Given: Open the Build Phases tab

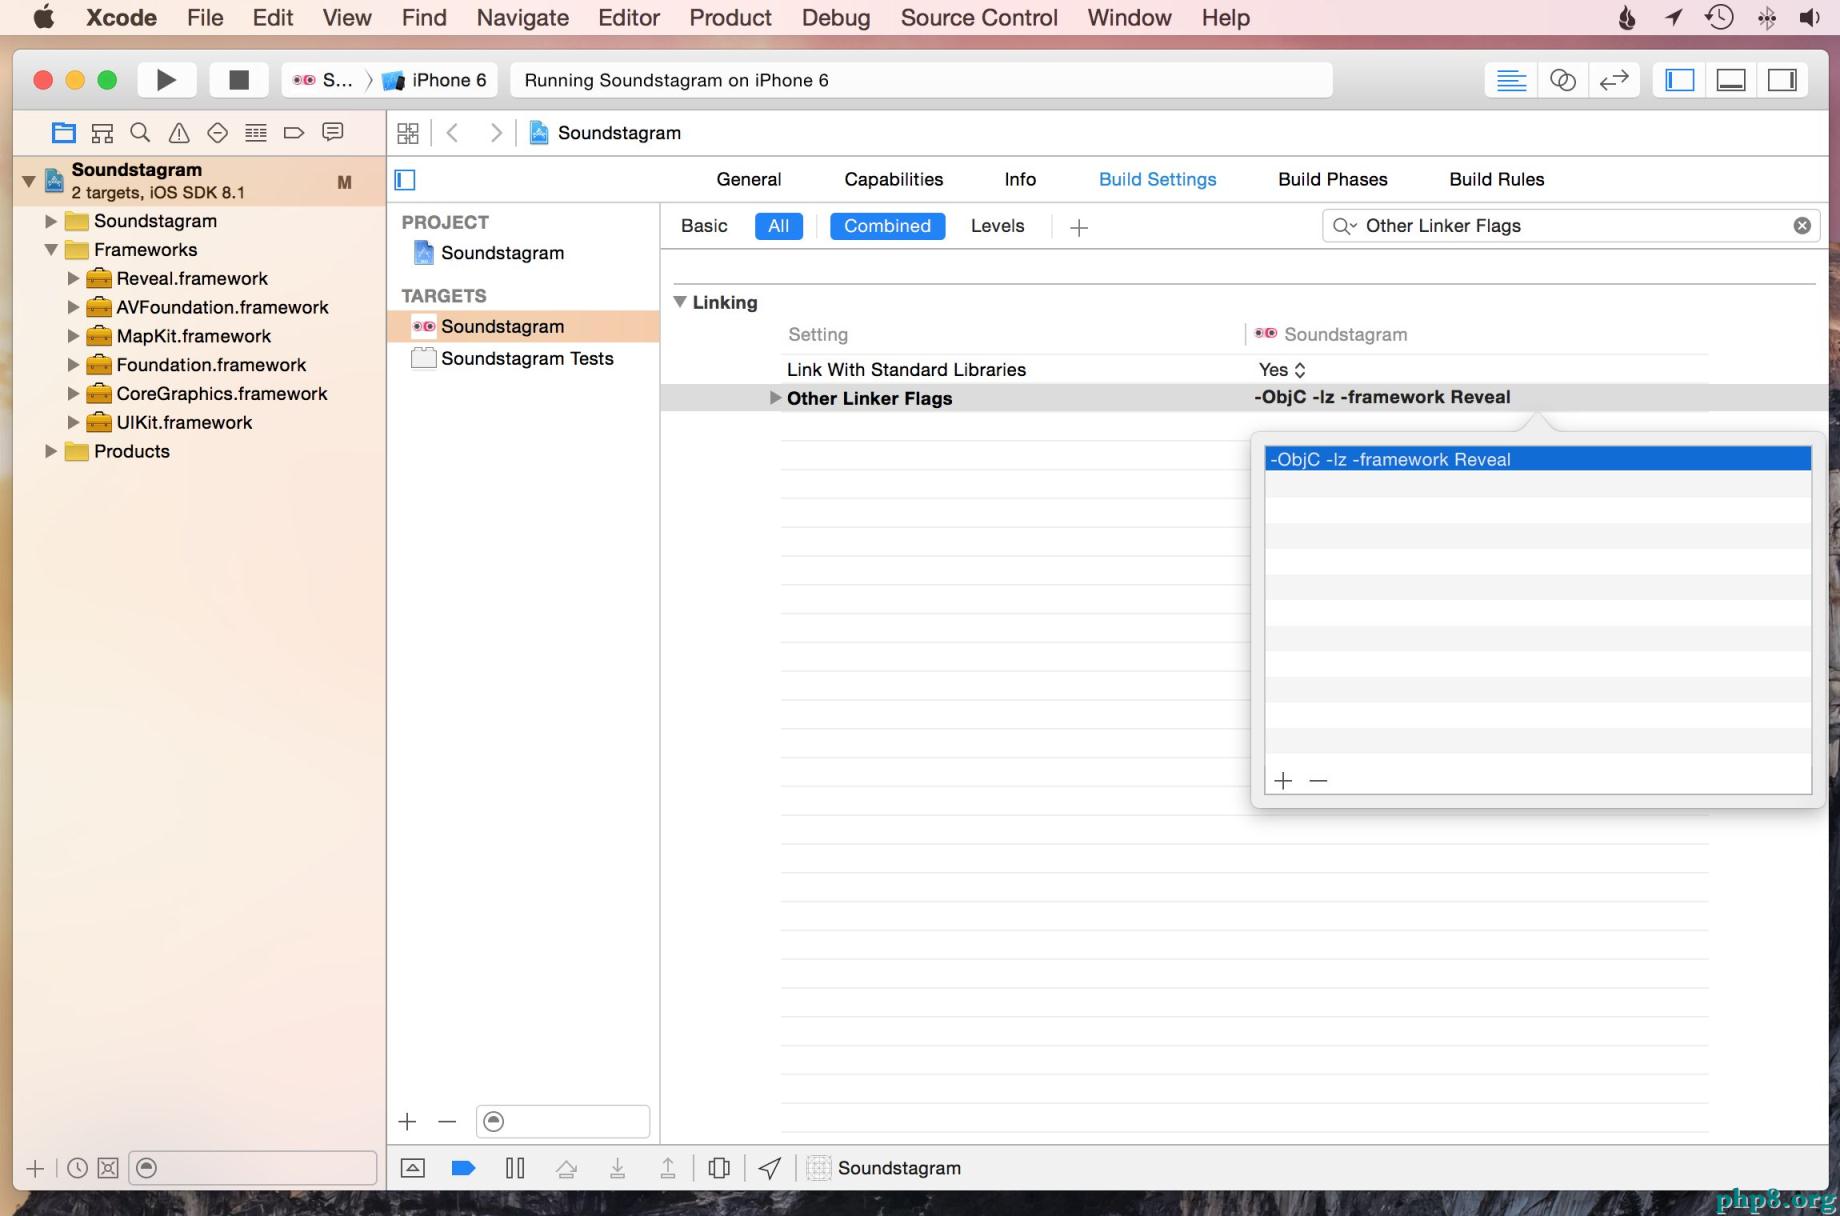Looking at the screenshot, I should coord(1333,180).
